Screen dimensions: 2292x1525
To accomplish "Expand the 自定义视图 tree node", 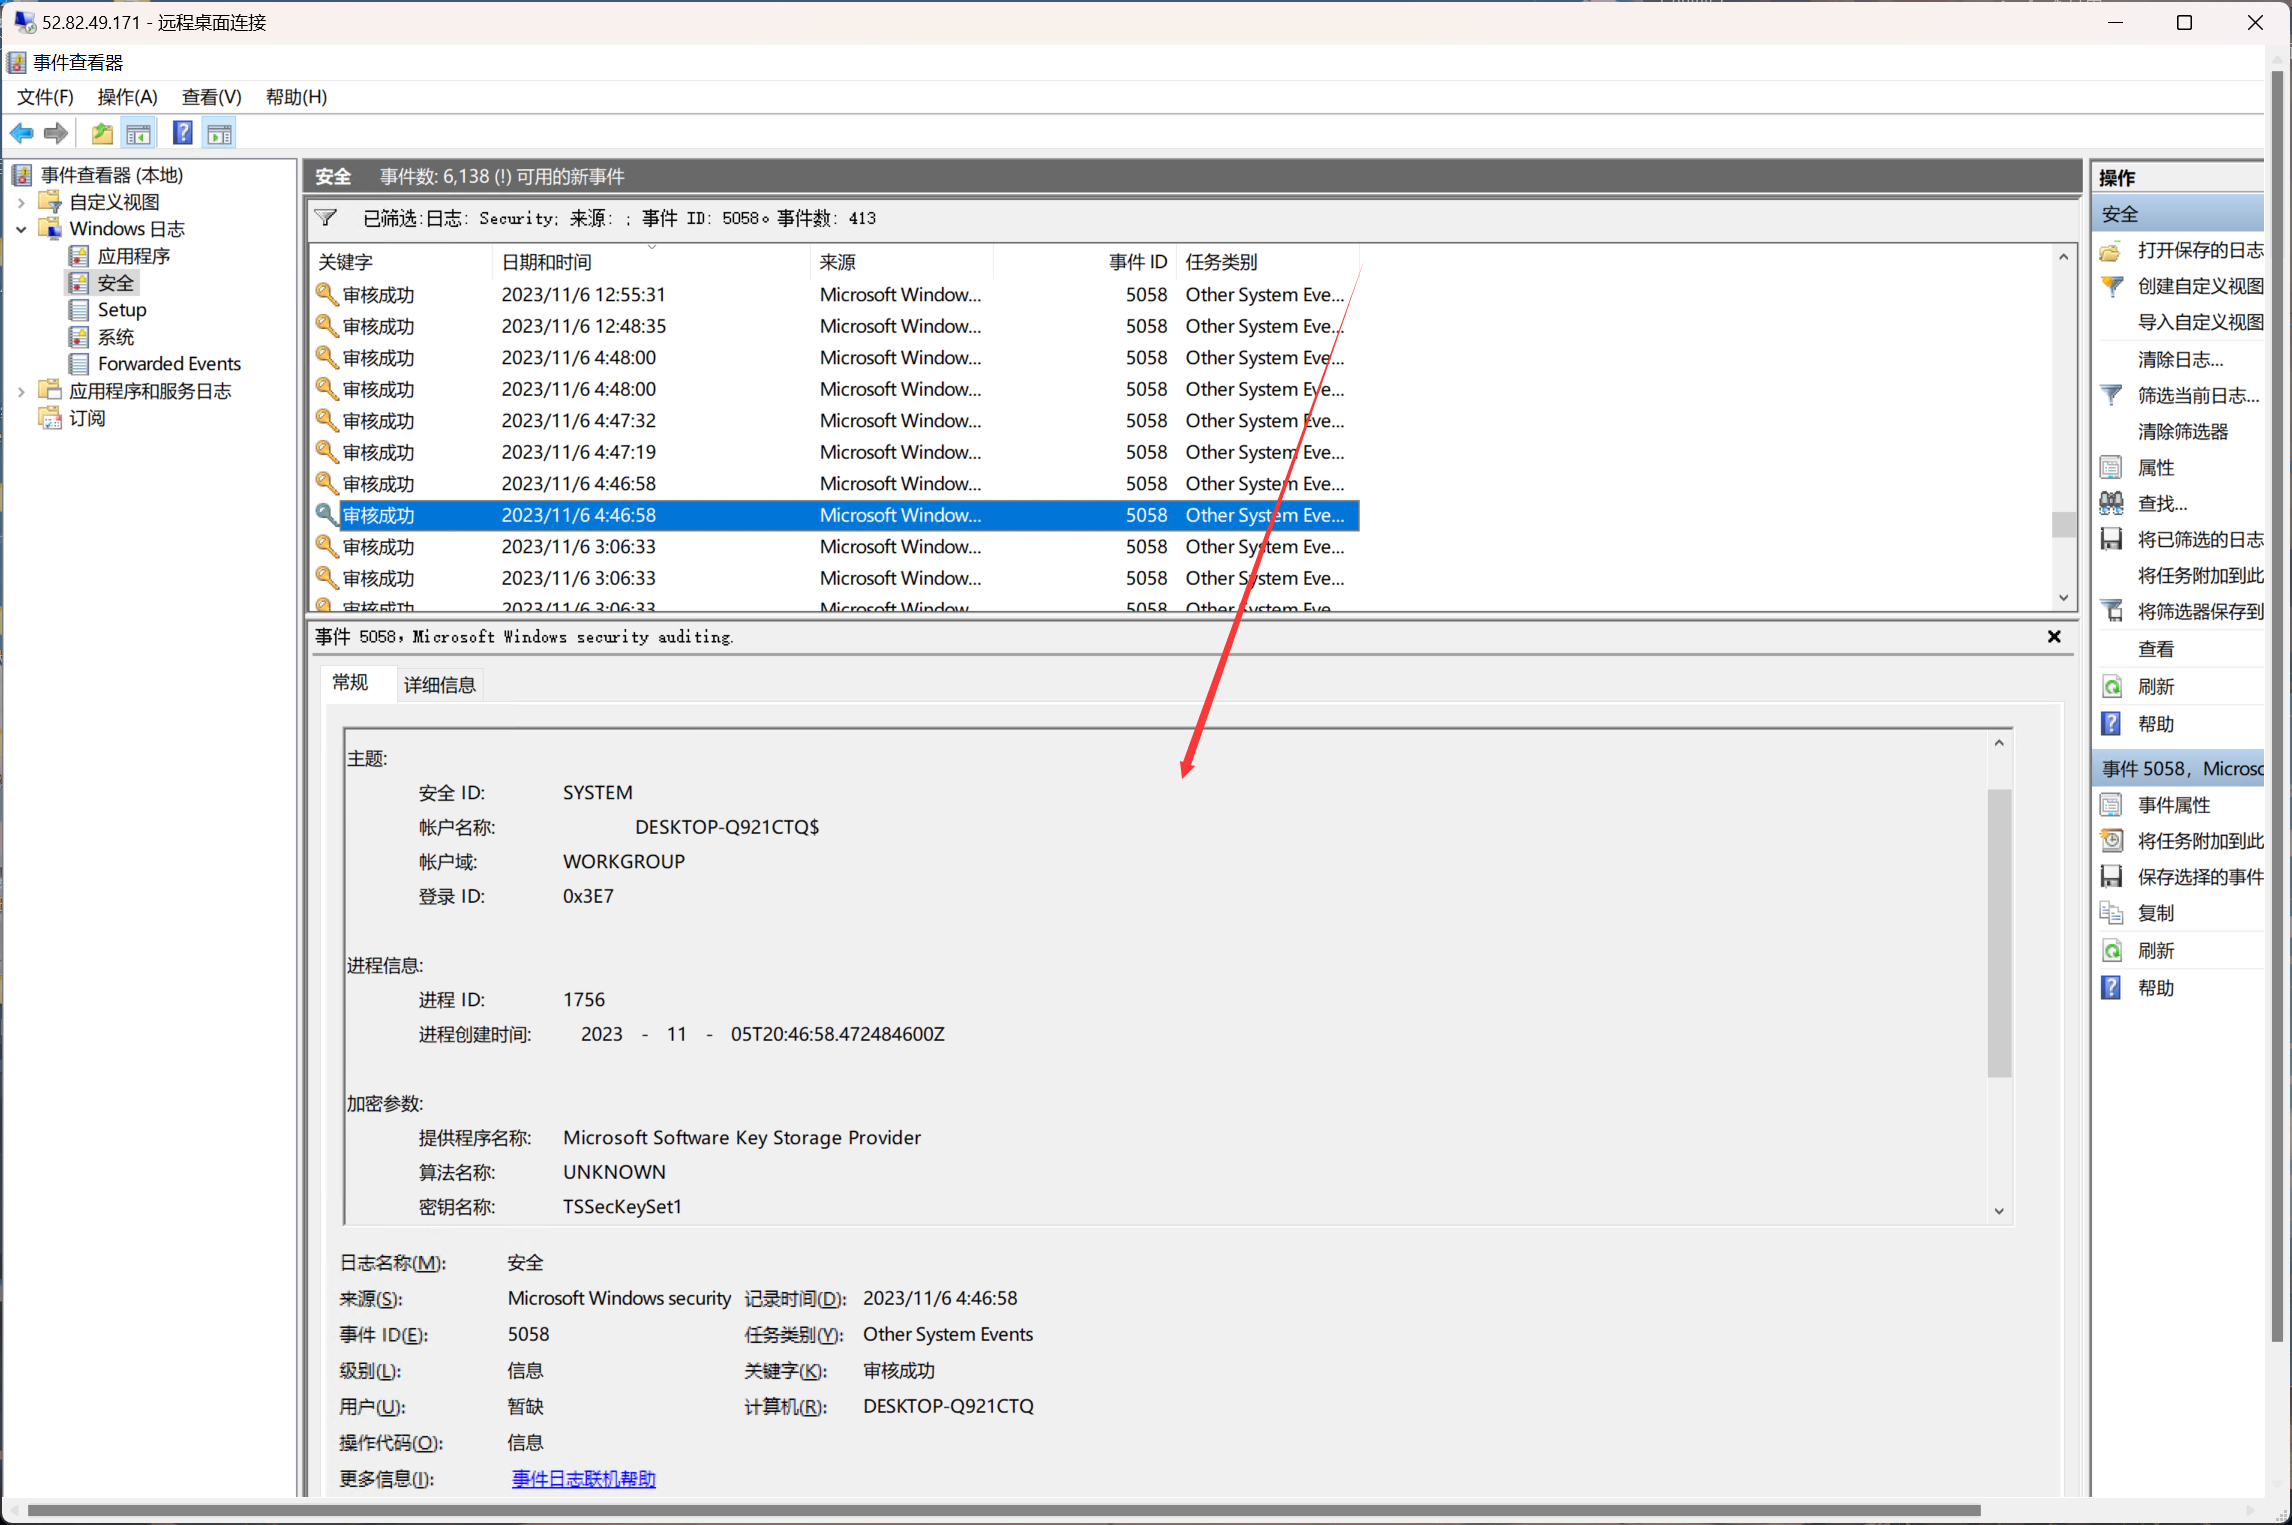I will [21, 202].
